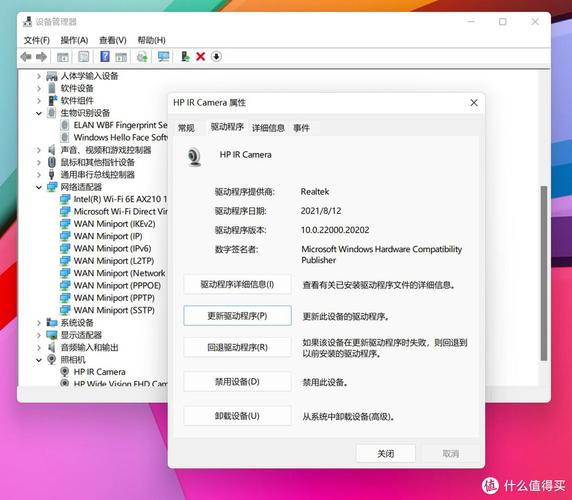Select Intel(R) Wi-Fi 6E AX210 adapter

click(x=120, y=199)
